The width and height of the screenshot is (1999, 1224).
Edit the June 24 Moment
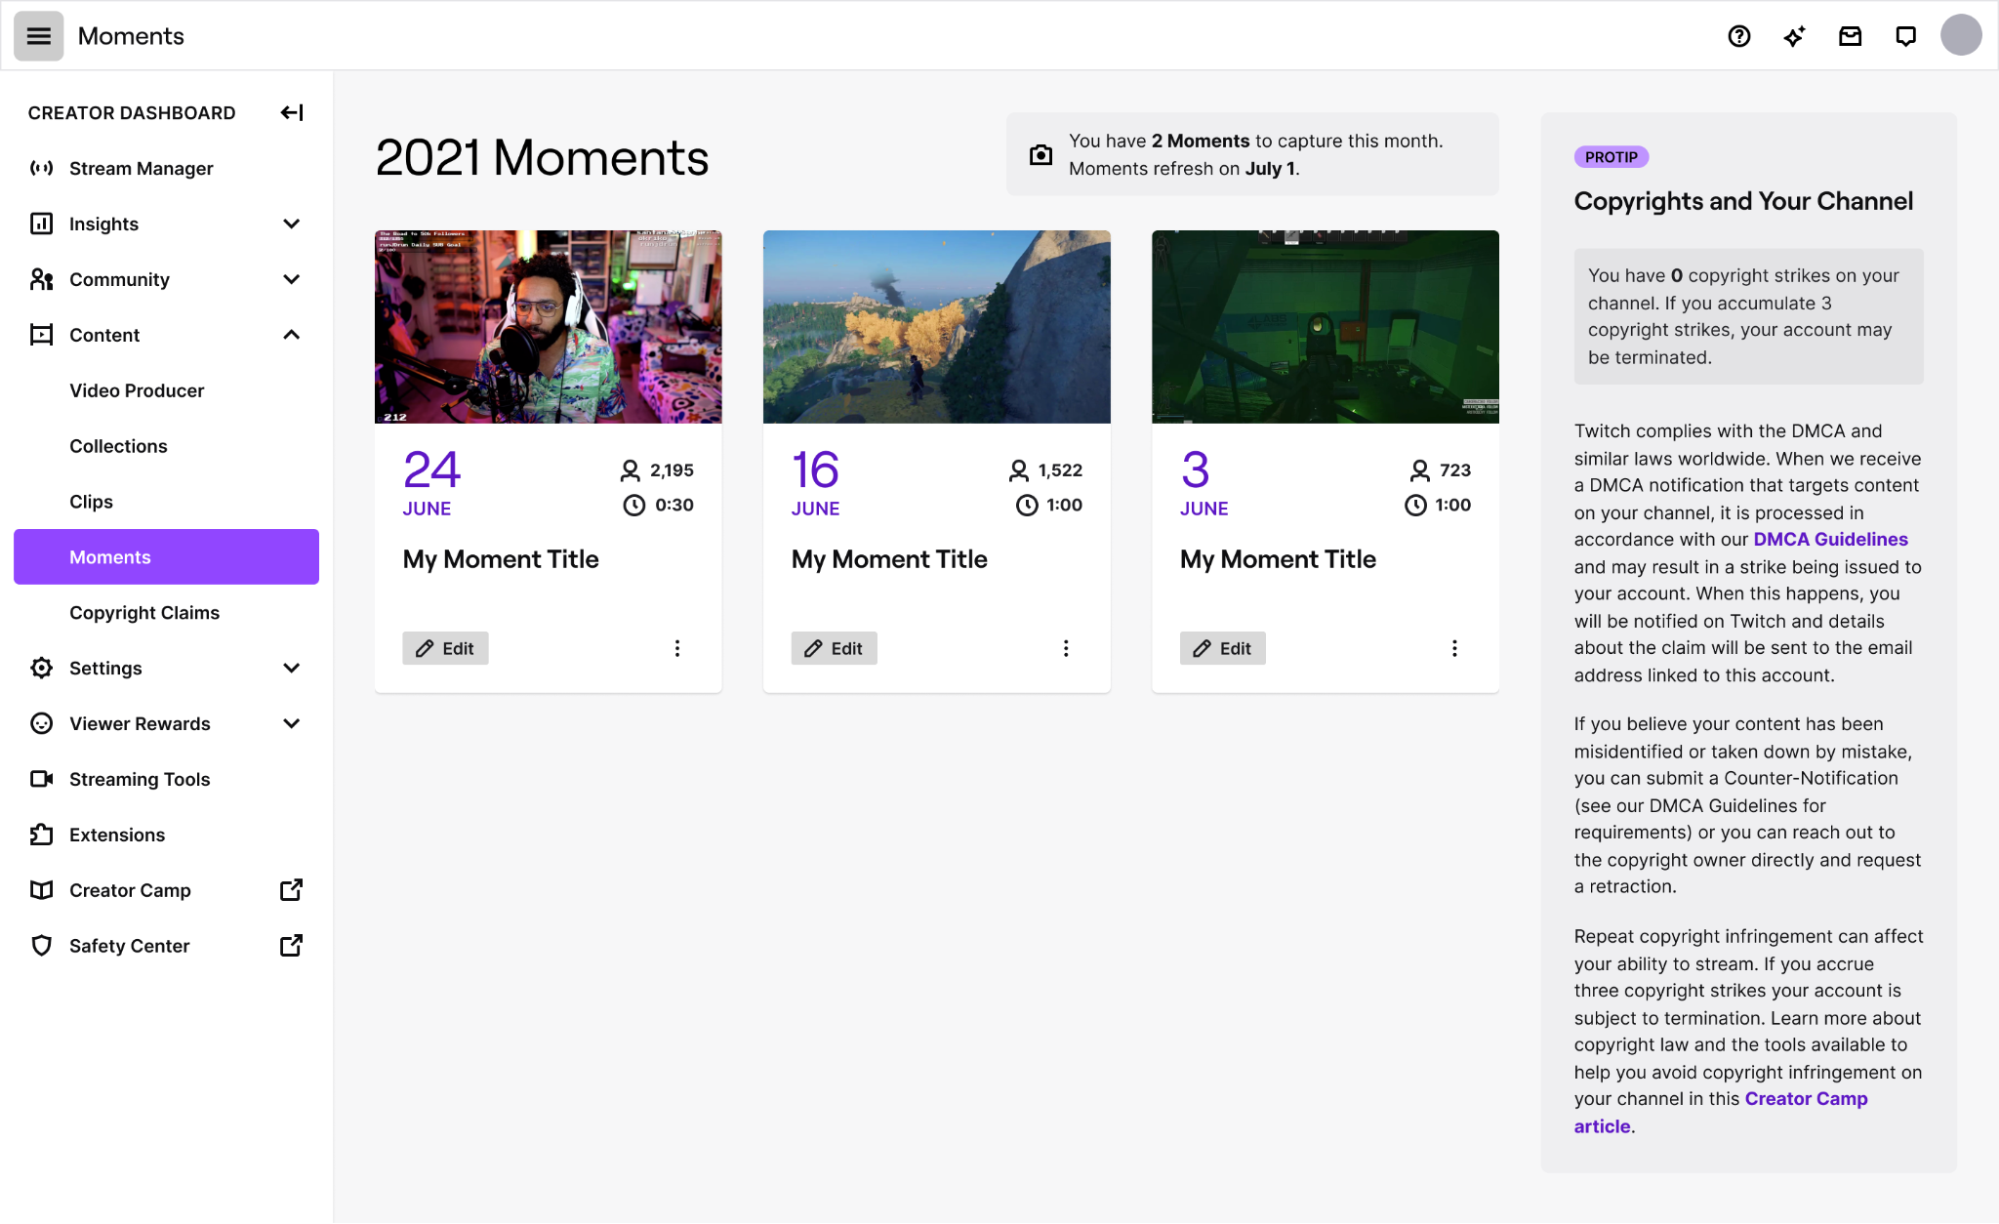[445, 648]
